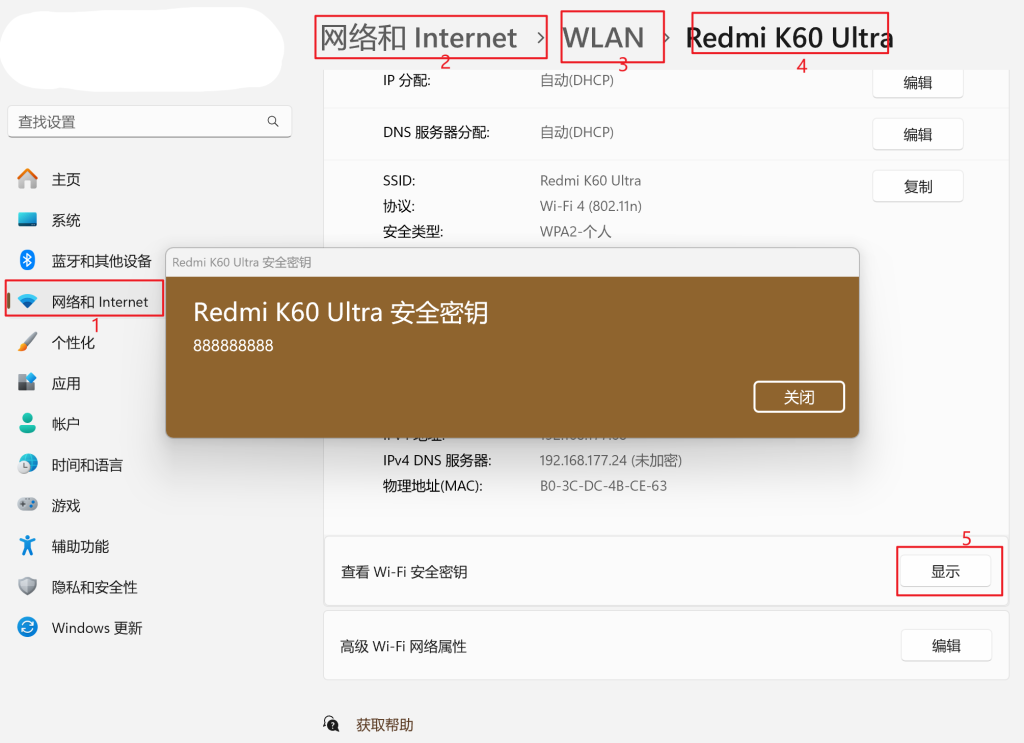Open 隐私和安全性 shield icon
Image resolution: width=1024 pixels, height=743 pixels.
coord(27,587)
